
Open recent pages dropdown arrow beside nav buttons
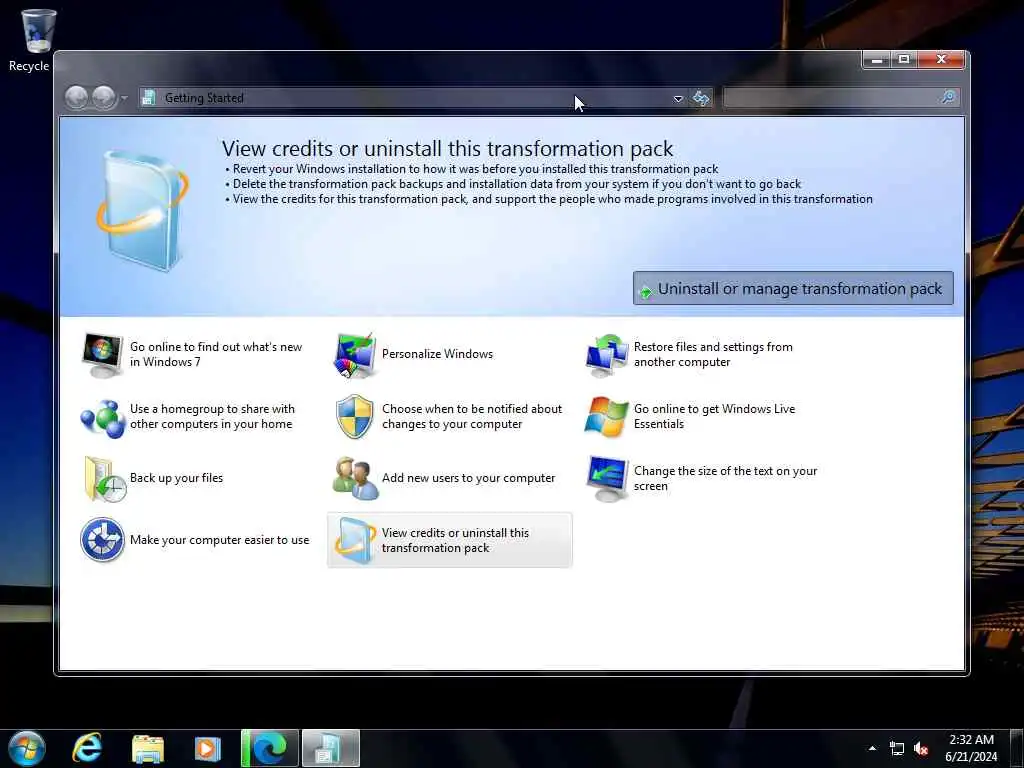coord(124,99)
